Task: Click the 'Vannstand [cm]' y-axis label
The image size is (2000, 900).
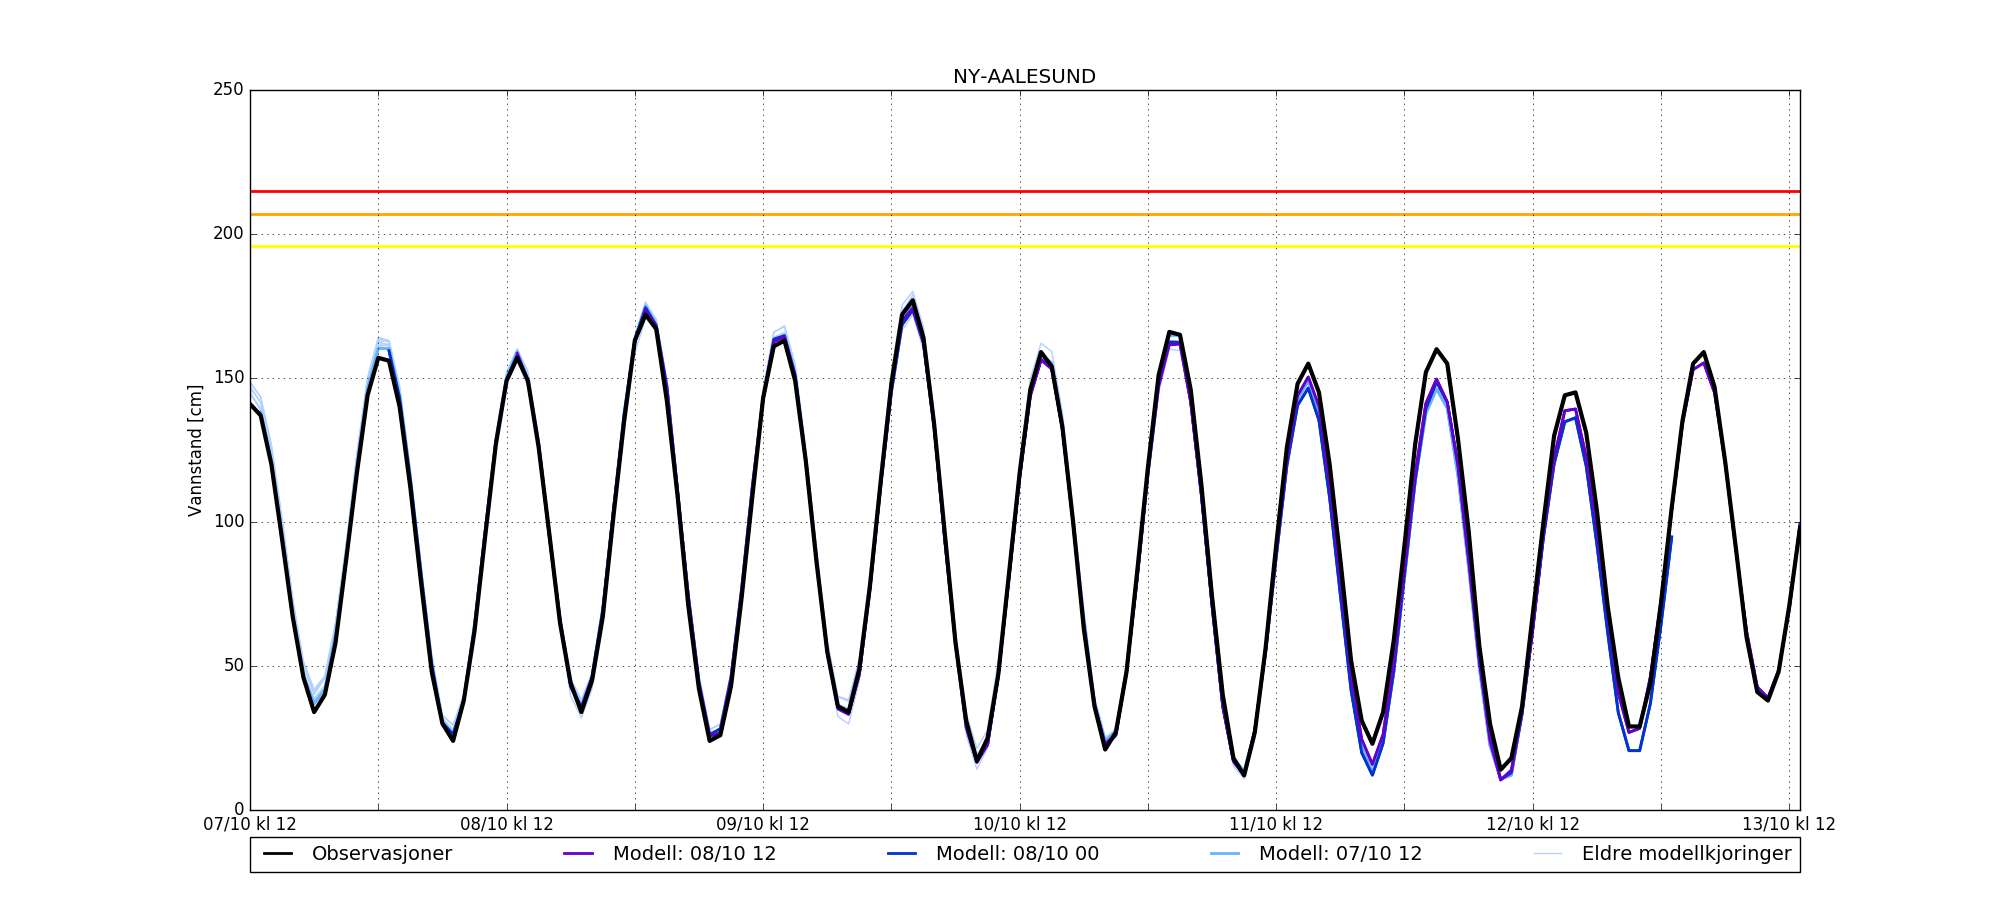Action: point(195,450)
